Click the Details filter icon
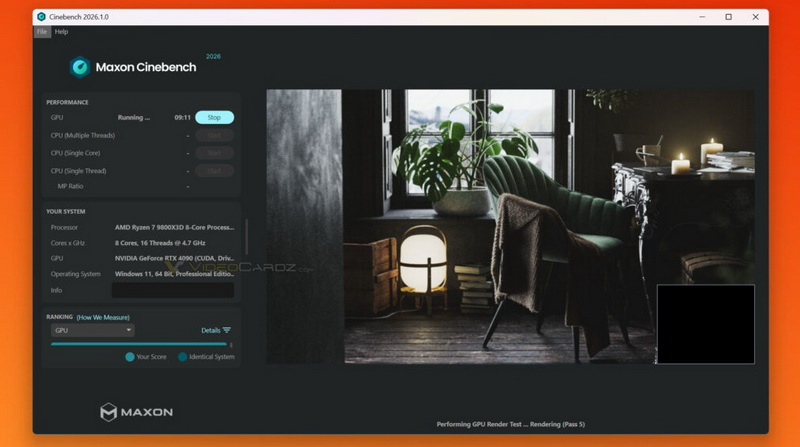Image resolution: width=800 pixels, height=447 pixels. tap(227, 330)
